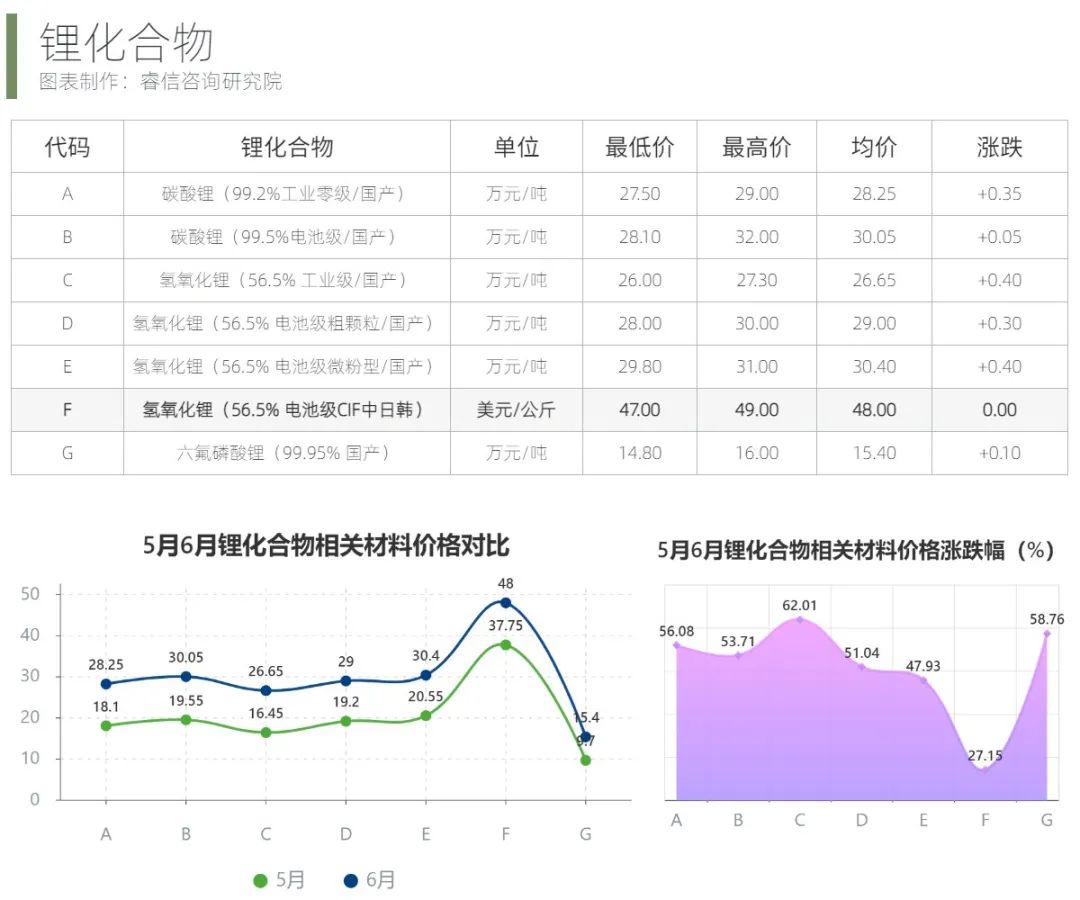The image size is (1080, 900).
Task: Click the green data point labeled 37.75
Action: (505, 645)
